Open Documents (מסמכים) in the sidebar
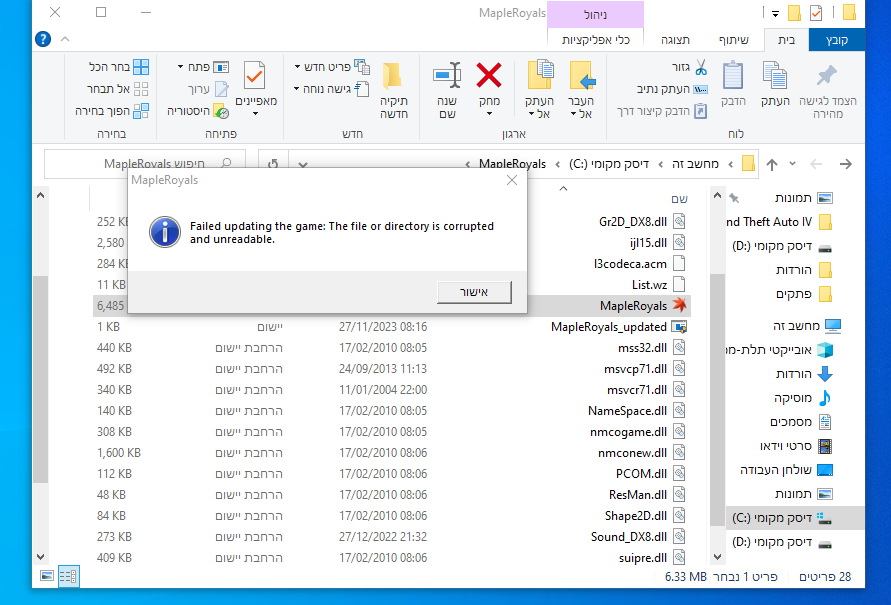 [x=800, y=422]
